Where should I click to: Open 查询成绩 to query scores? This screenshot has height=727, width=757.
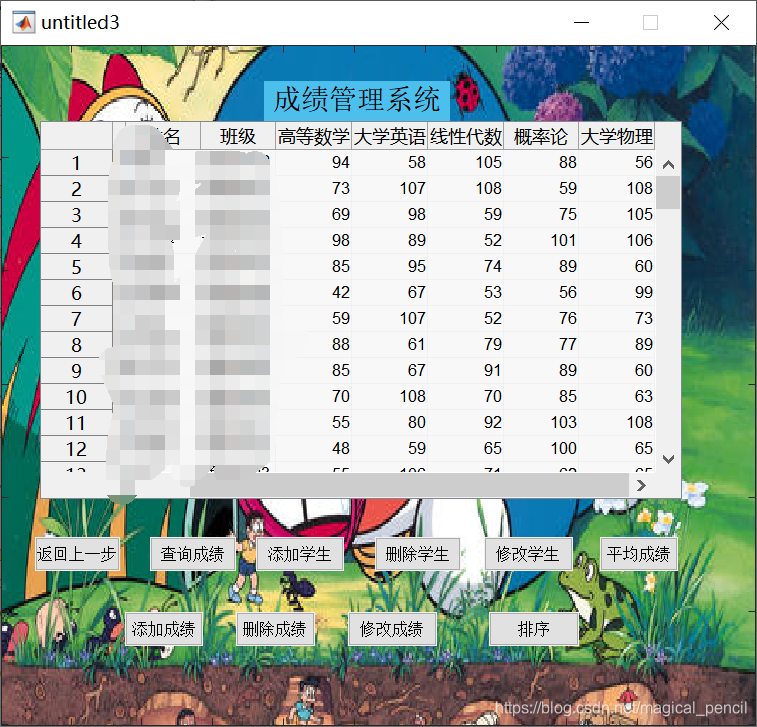(x=192, y=554)
